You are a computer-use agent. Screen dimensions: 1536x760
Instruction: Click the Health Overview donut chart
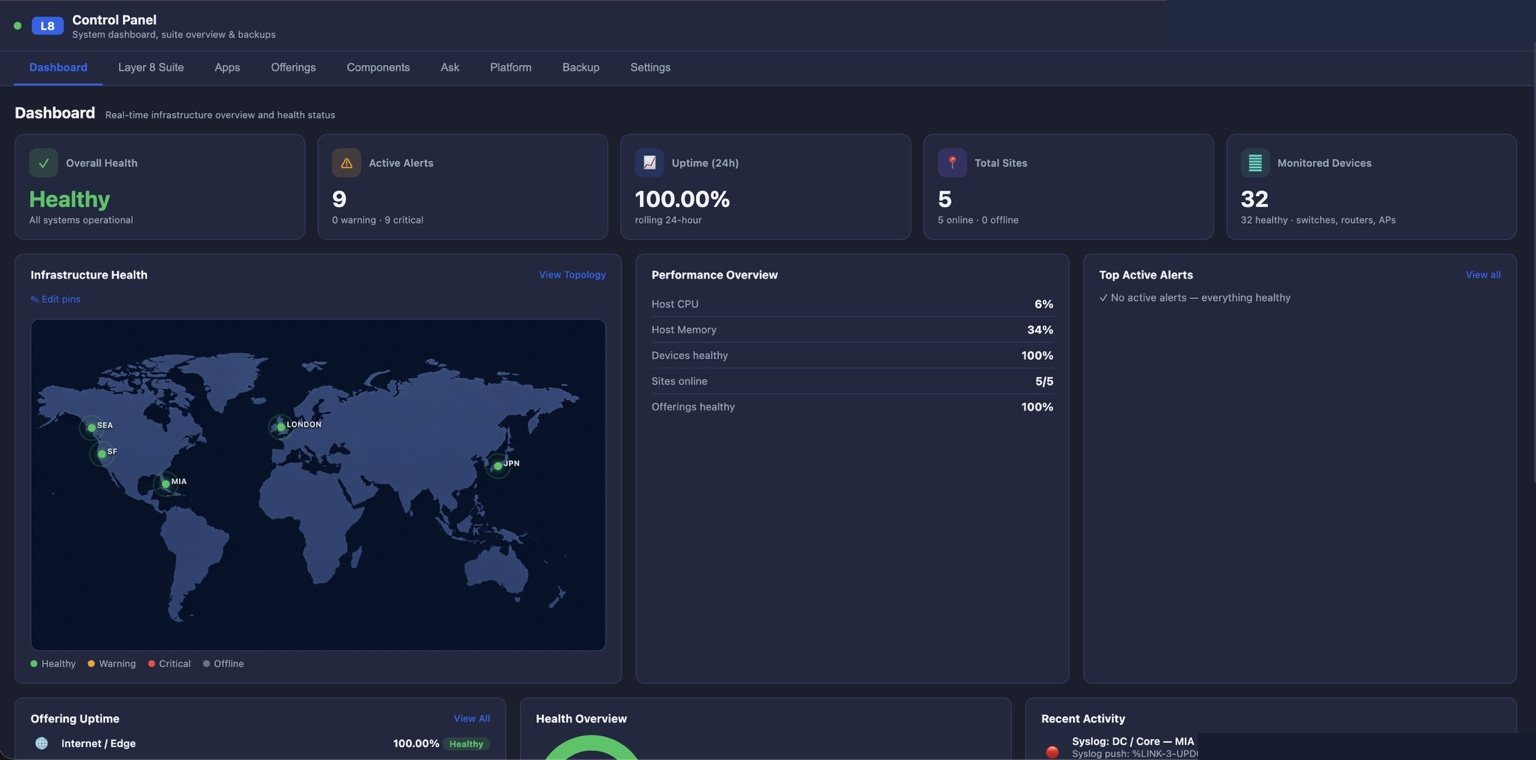[x=590, y=748]
